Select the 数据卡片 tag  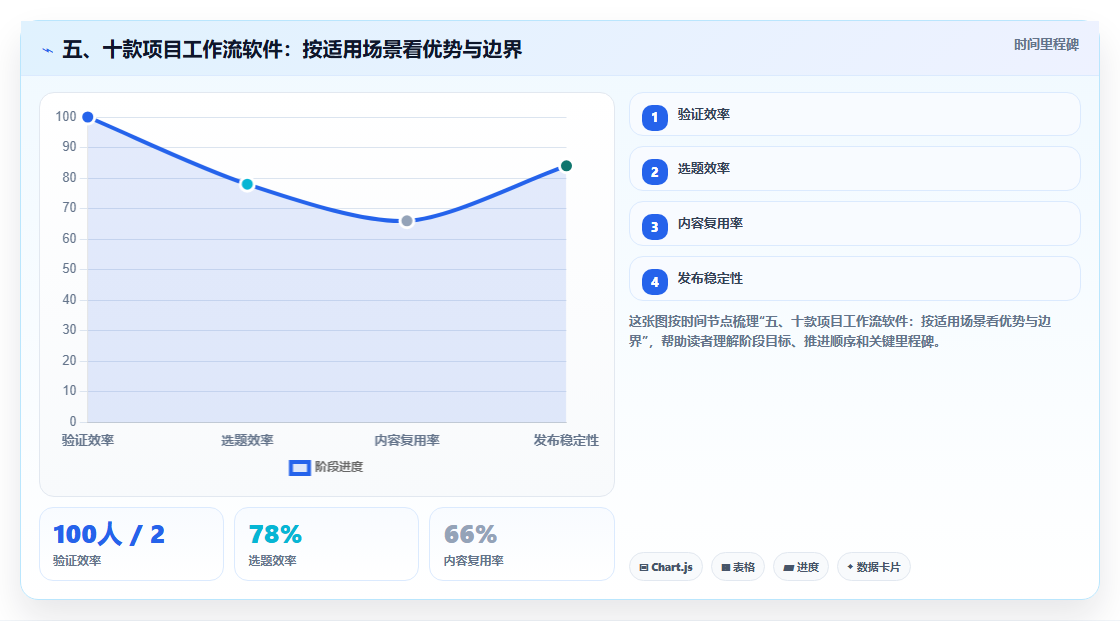(x=874, y=567)
